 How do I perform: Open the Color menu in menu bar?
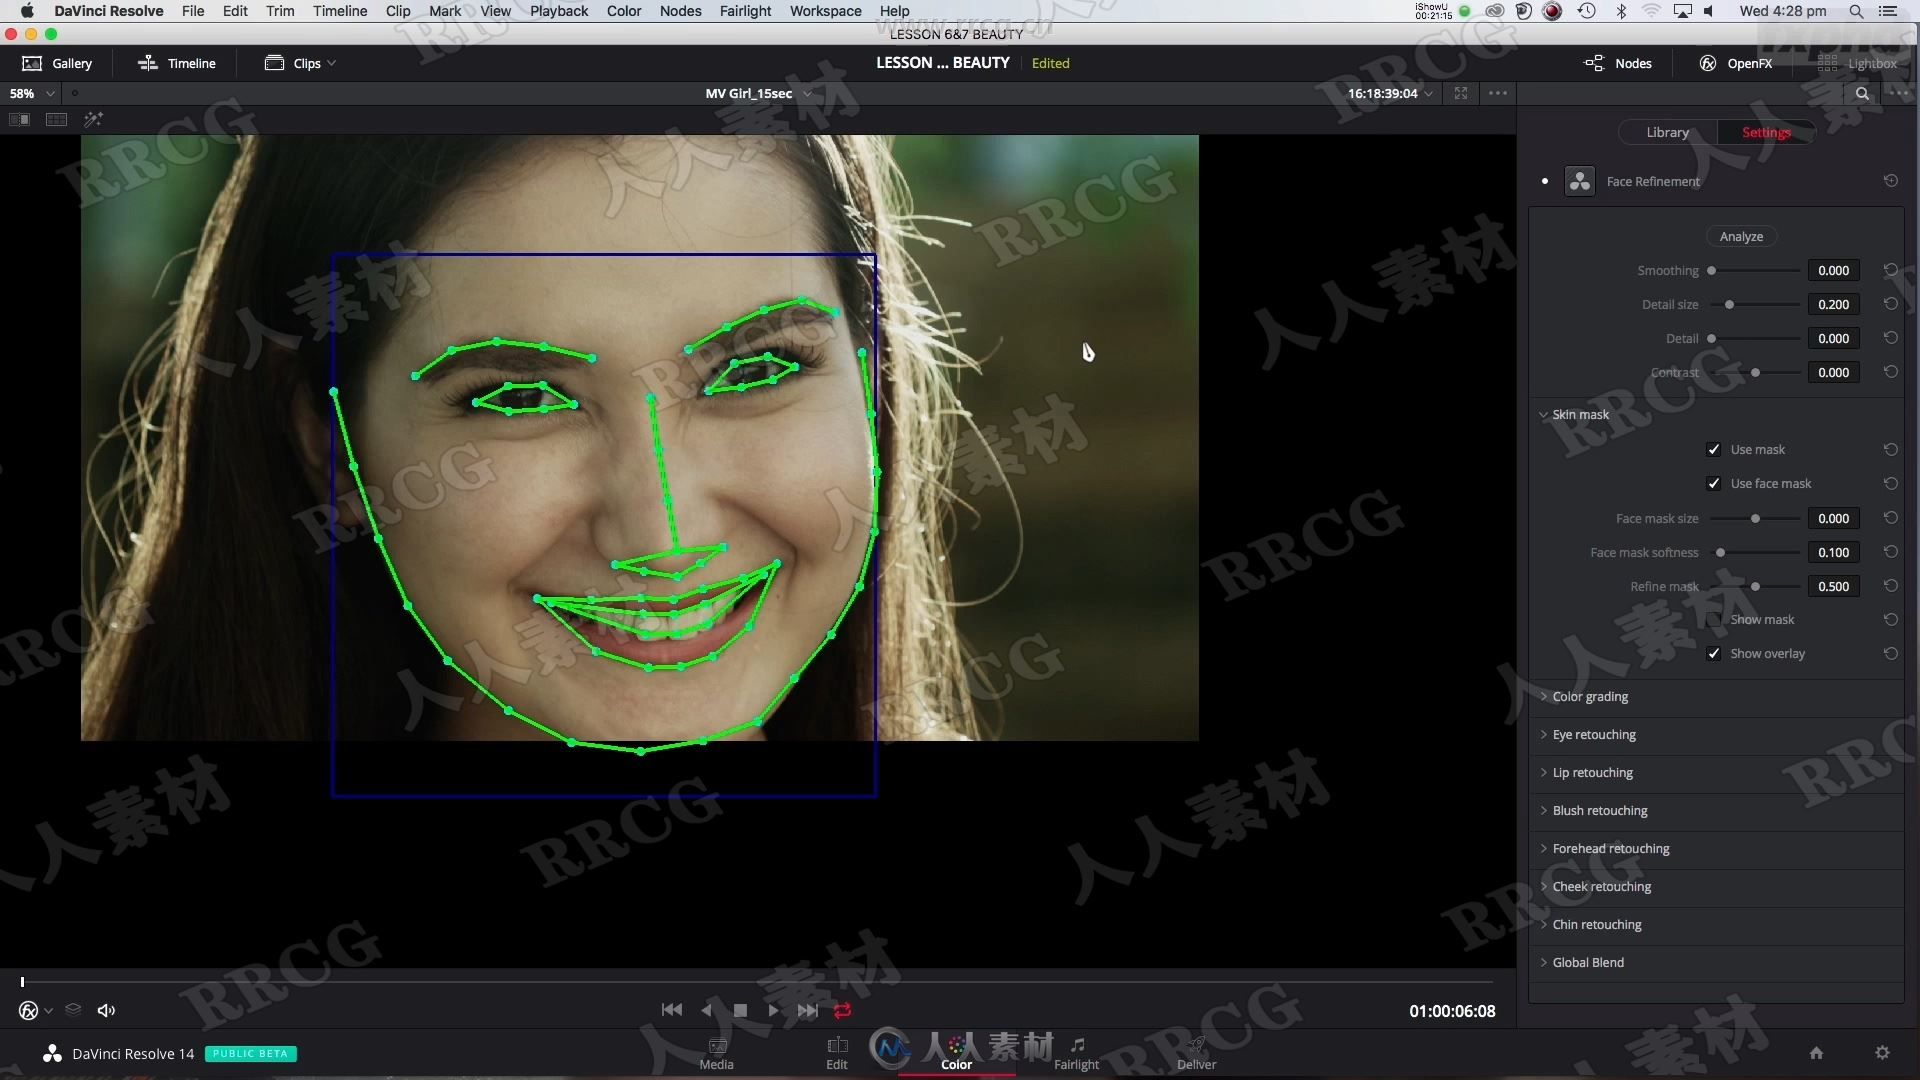click(x=622, y=11)
